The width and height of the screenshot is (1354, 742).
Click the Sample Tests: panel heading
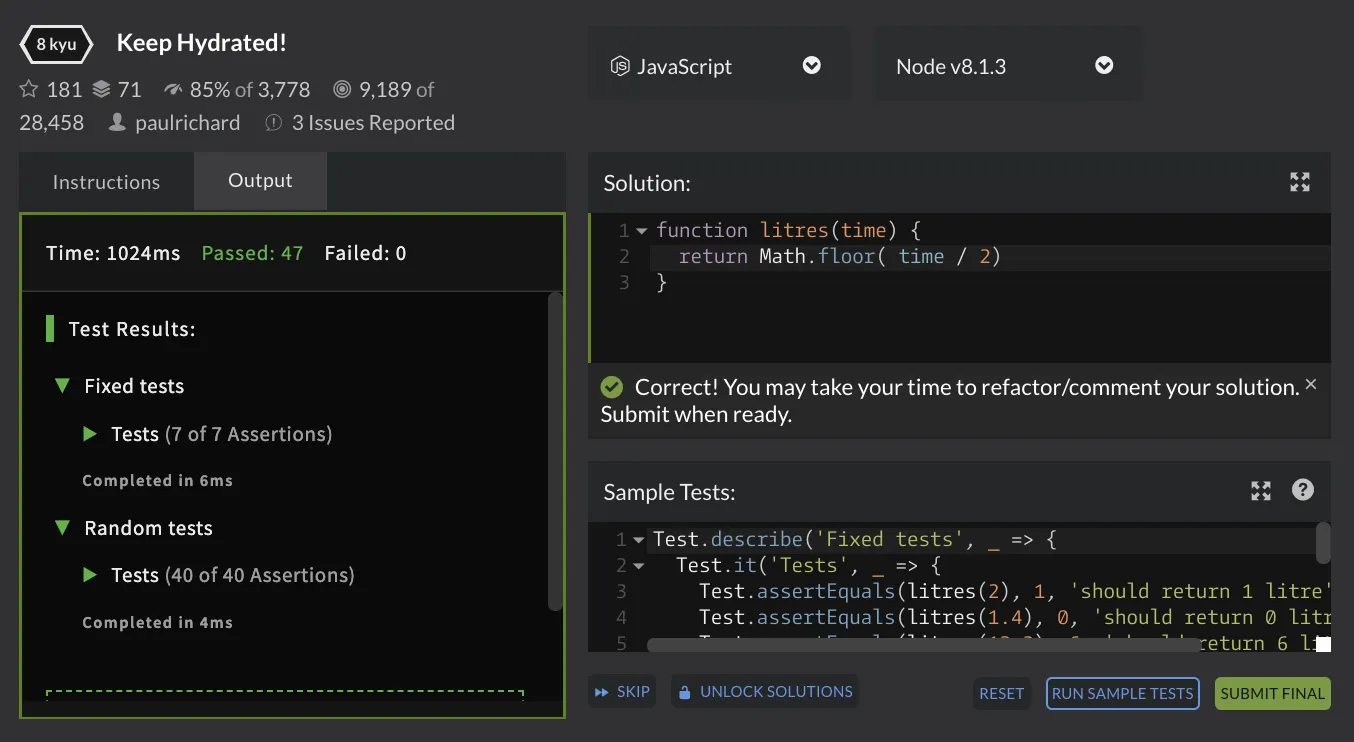click(669, 492)
